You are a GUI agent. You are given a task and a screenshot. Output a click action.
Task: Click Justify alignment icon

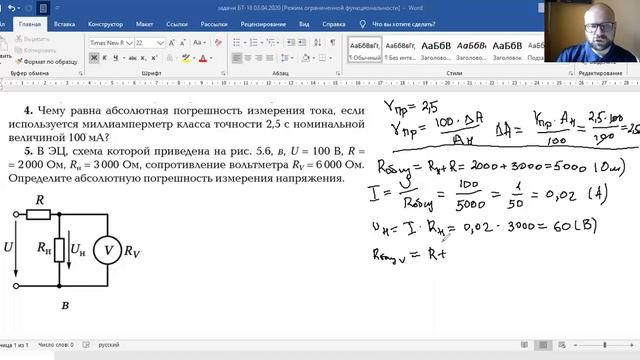(x=269, y=58)
